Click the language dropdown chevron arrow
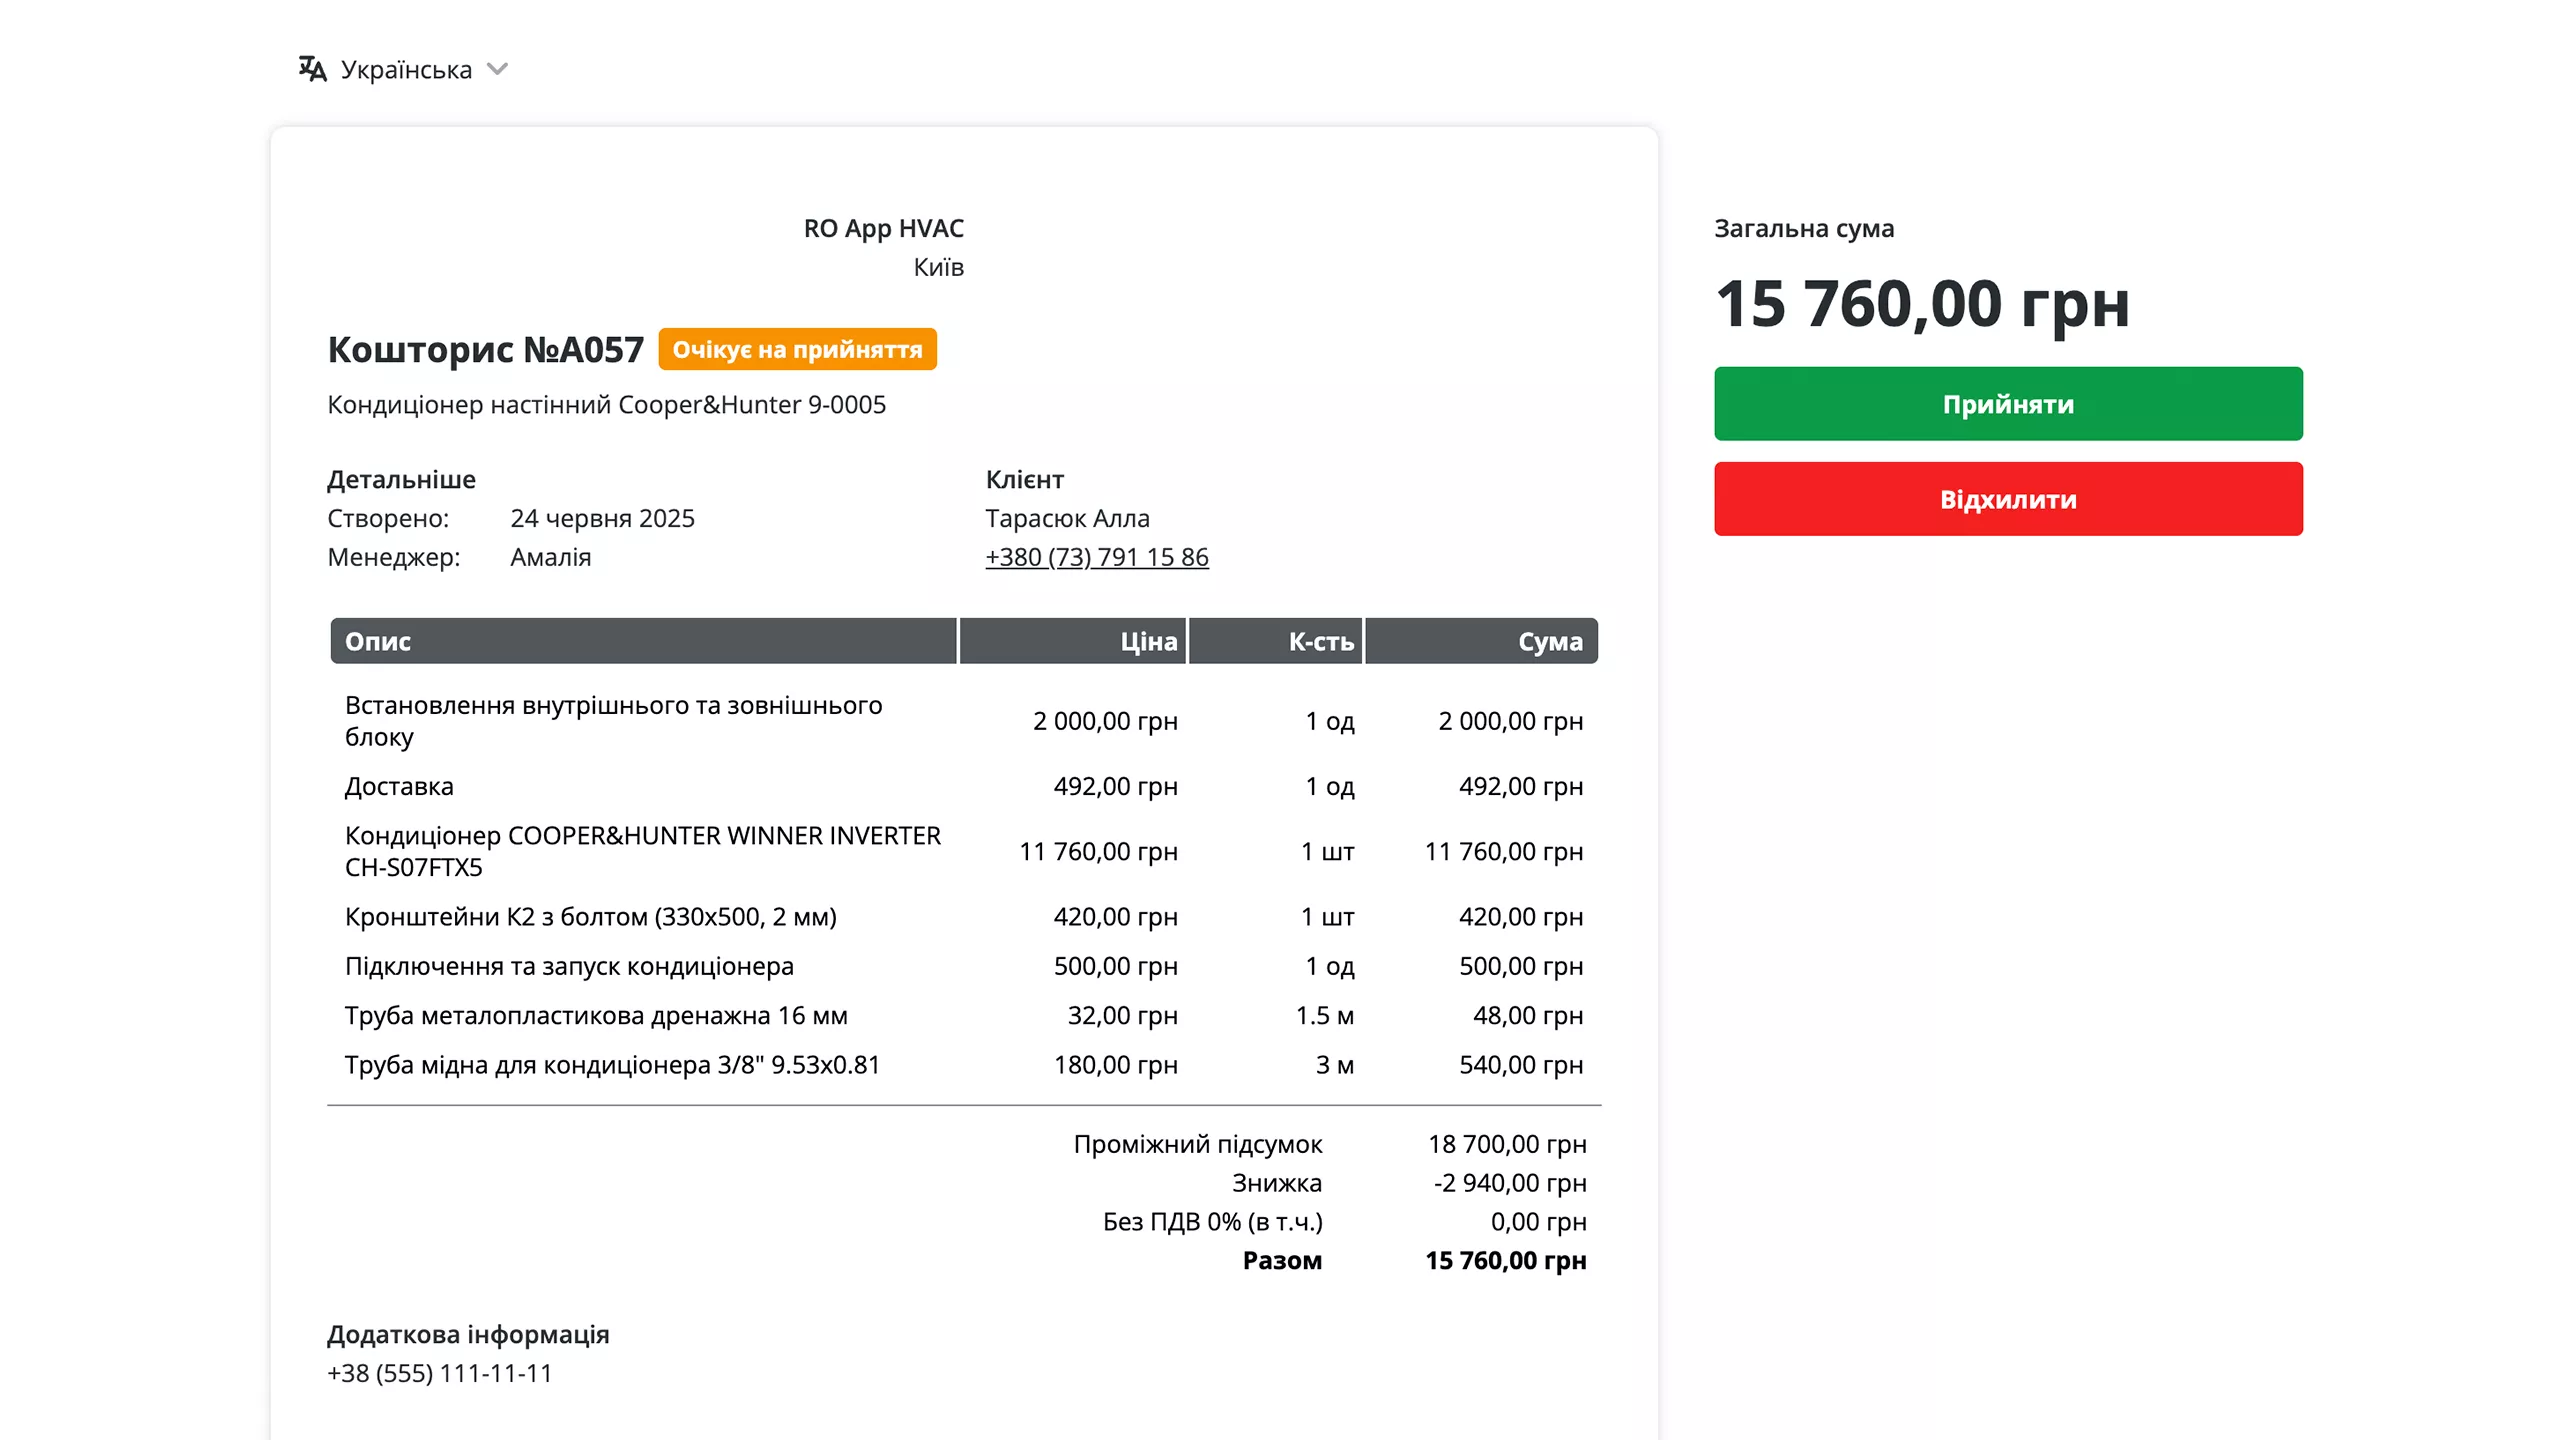 (x=497, y=69)
